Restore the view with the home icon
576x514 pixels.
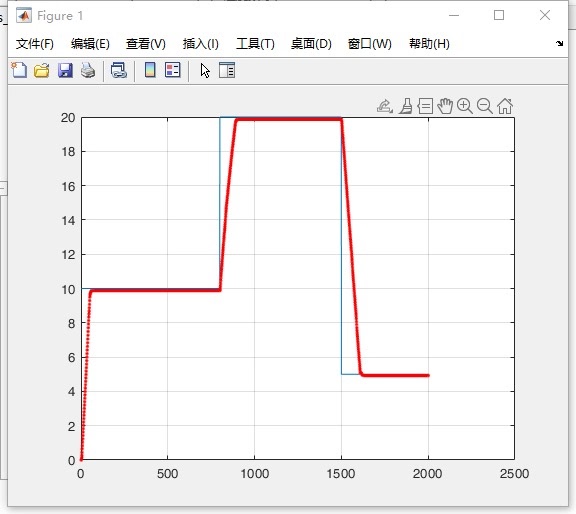point(505,106)
